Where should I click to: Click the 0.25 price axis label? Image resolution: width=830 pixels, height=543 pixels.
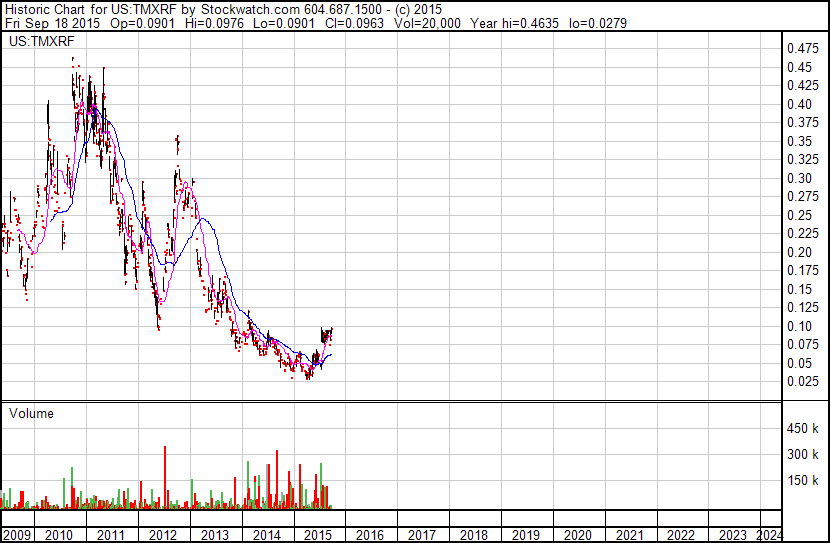coord(799,215)
